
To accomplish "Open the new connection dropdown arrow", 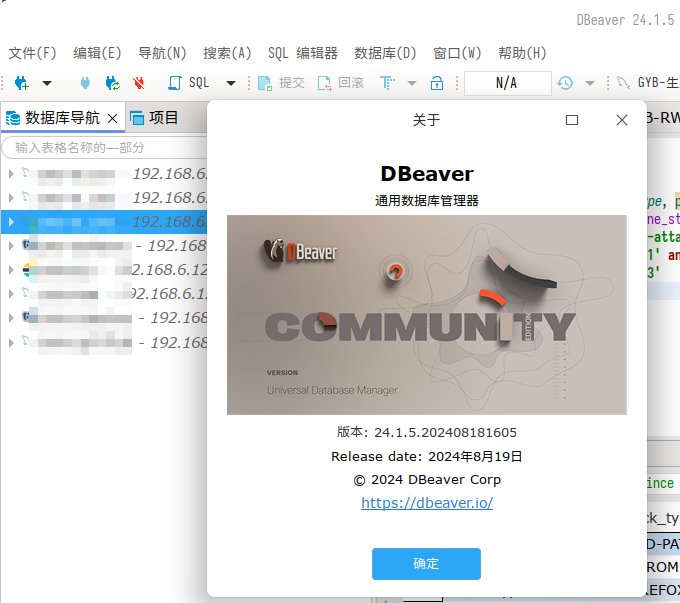I will (x=47, y=83).
